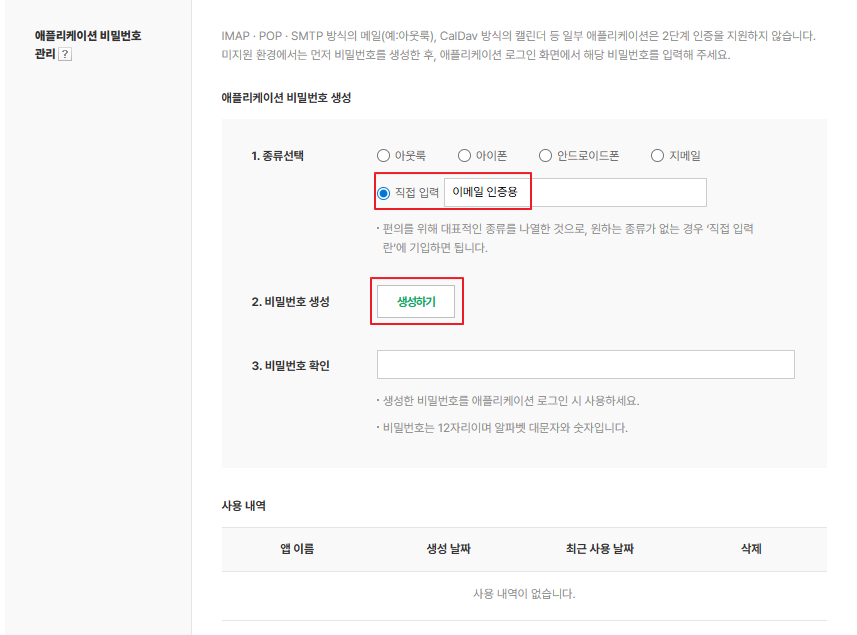Select the 아웃룩 radio option

coord(383,156)
